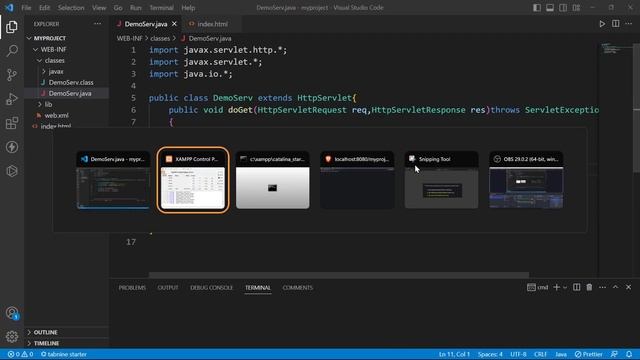This screenshot has height=360, width=640.
Task: Open the Explorer view in activity bar
Action: tap(12, 27)
